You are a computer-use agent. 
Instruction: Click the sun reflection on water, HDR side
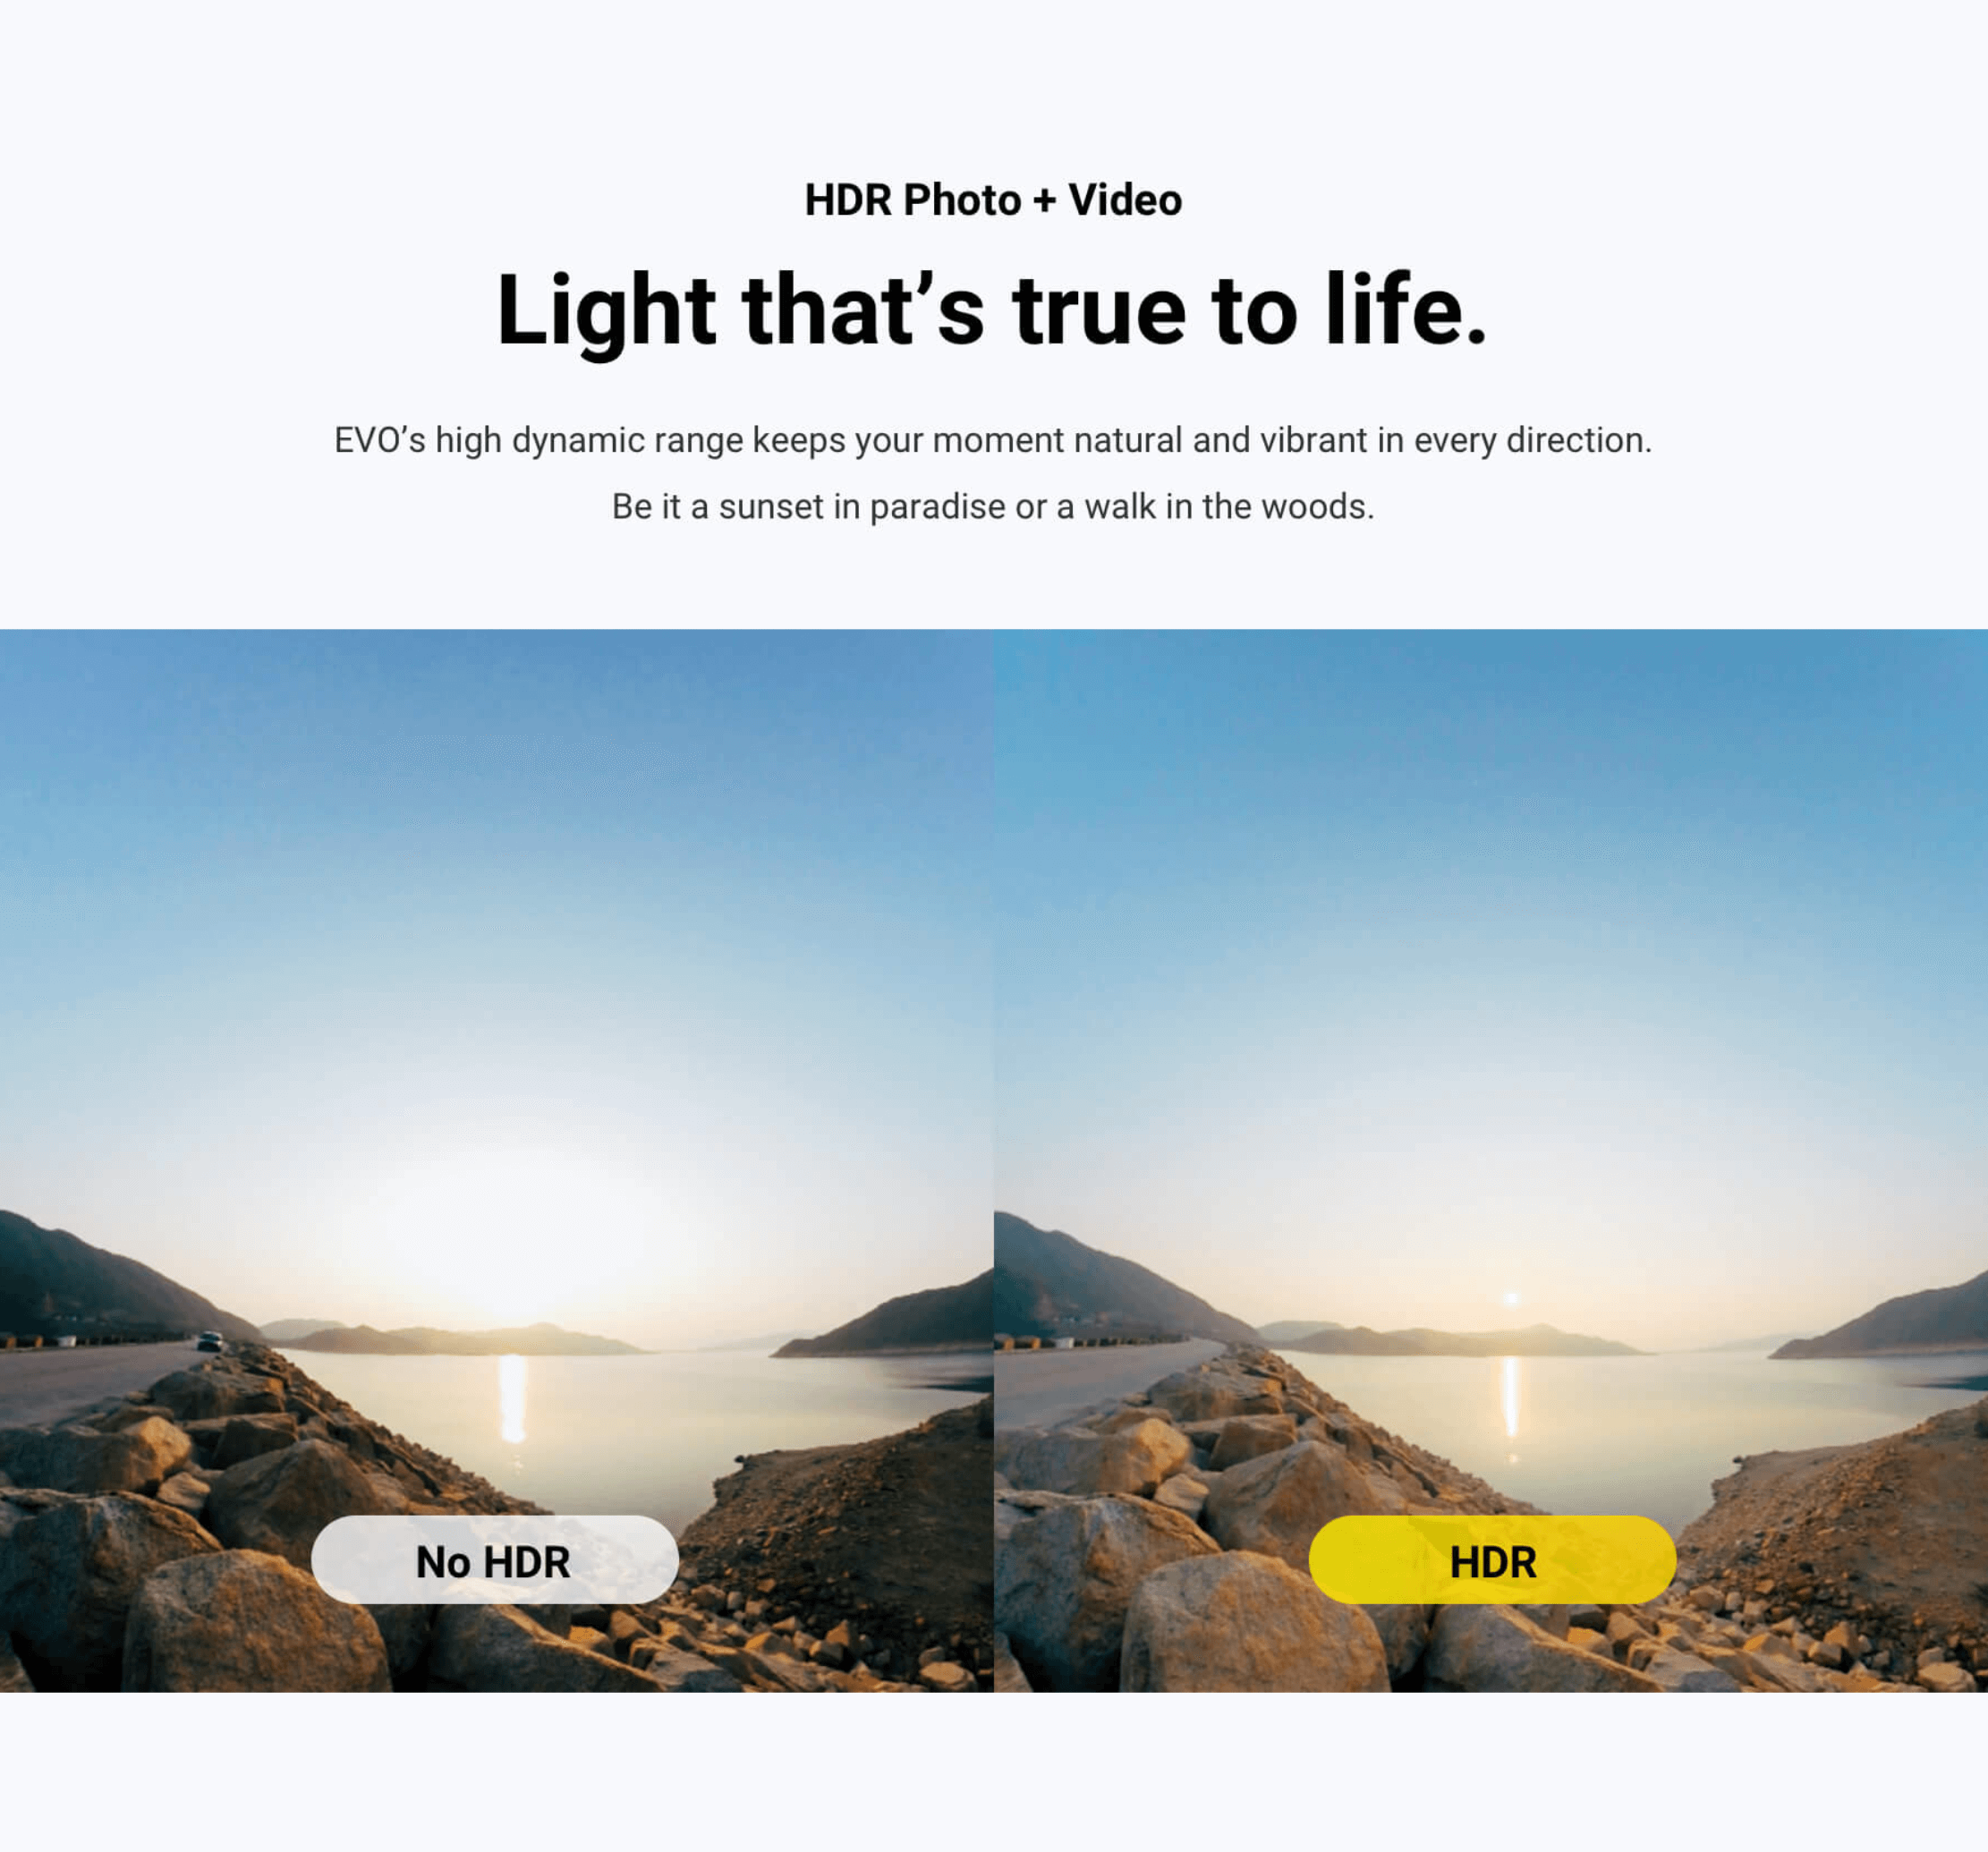(1511, 1398)
